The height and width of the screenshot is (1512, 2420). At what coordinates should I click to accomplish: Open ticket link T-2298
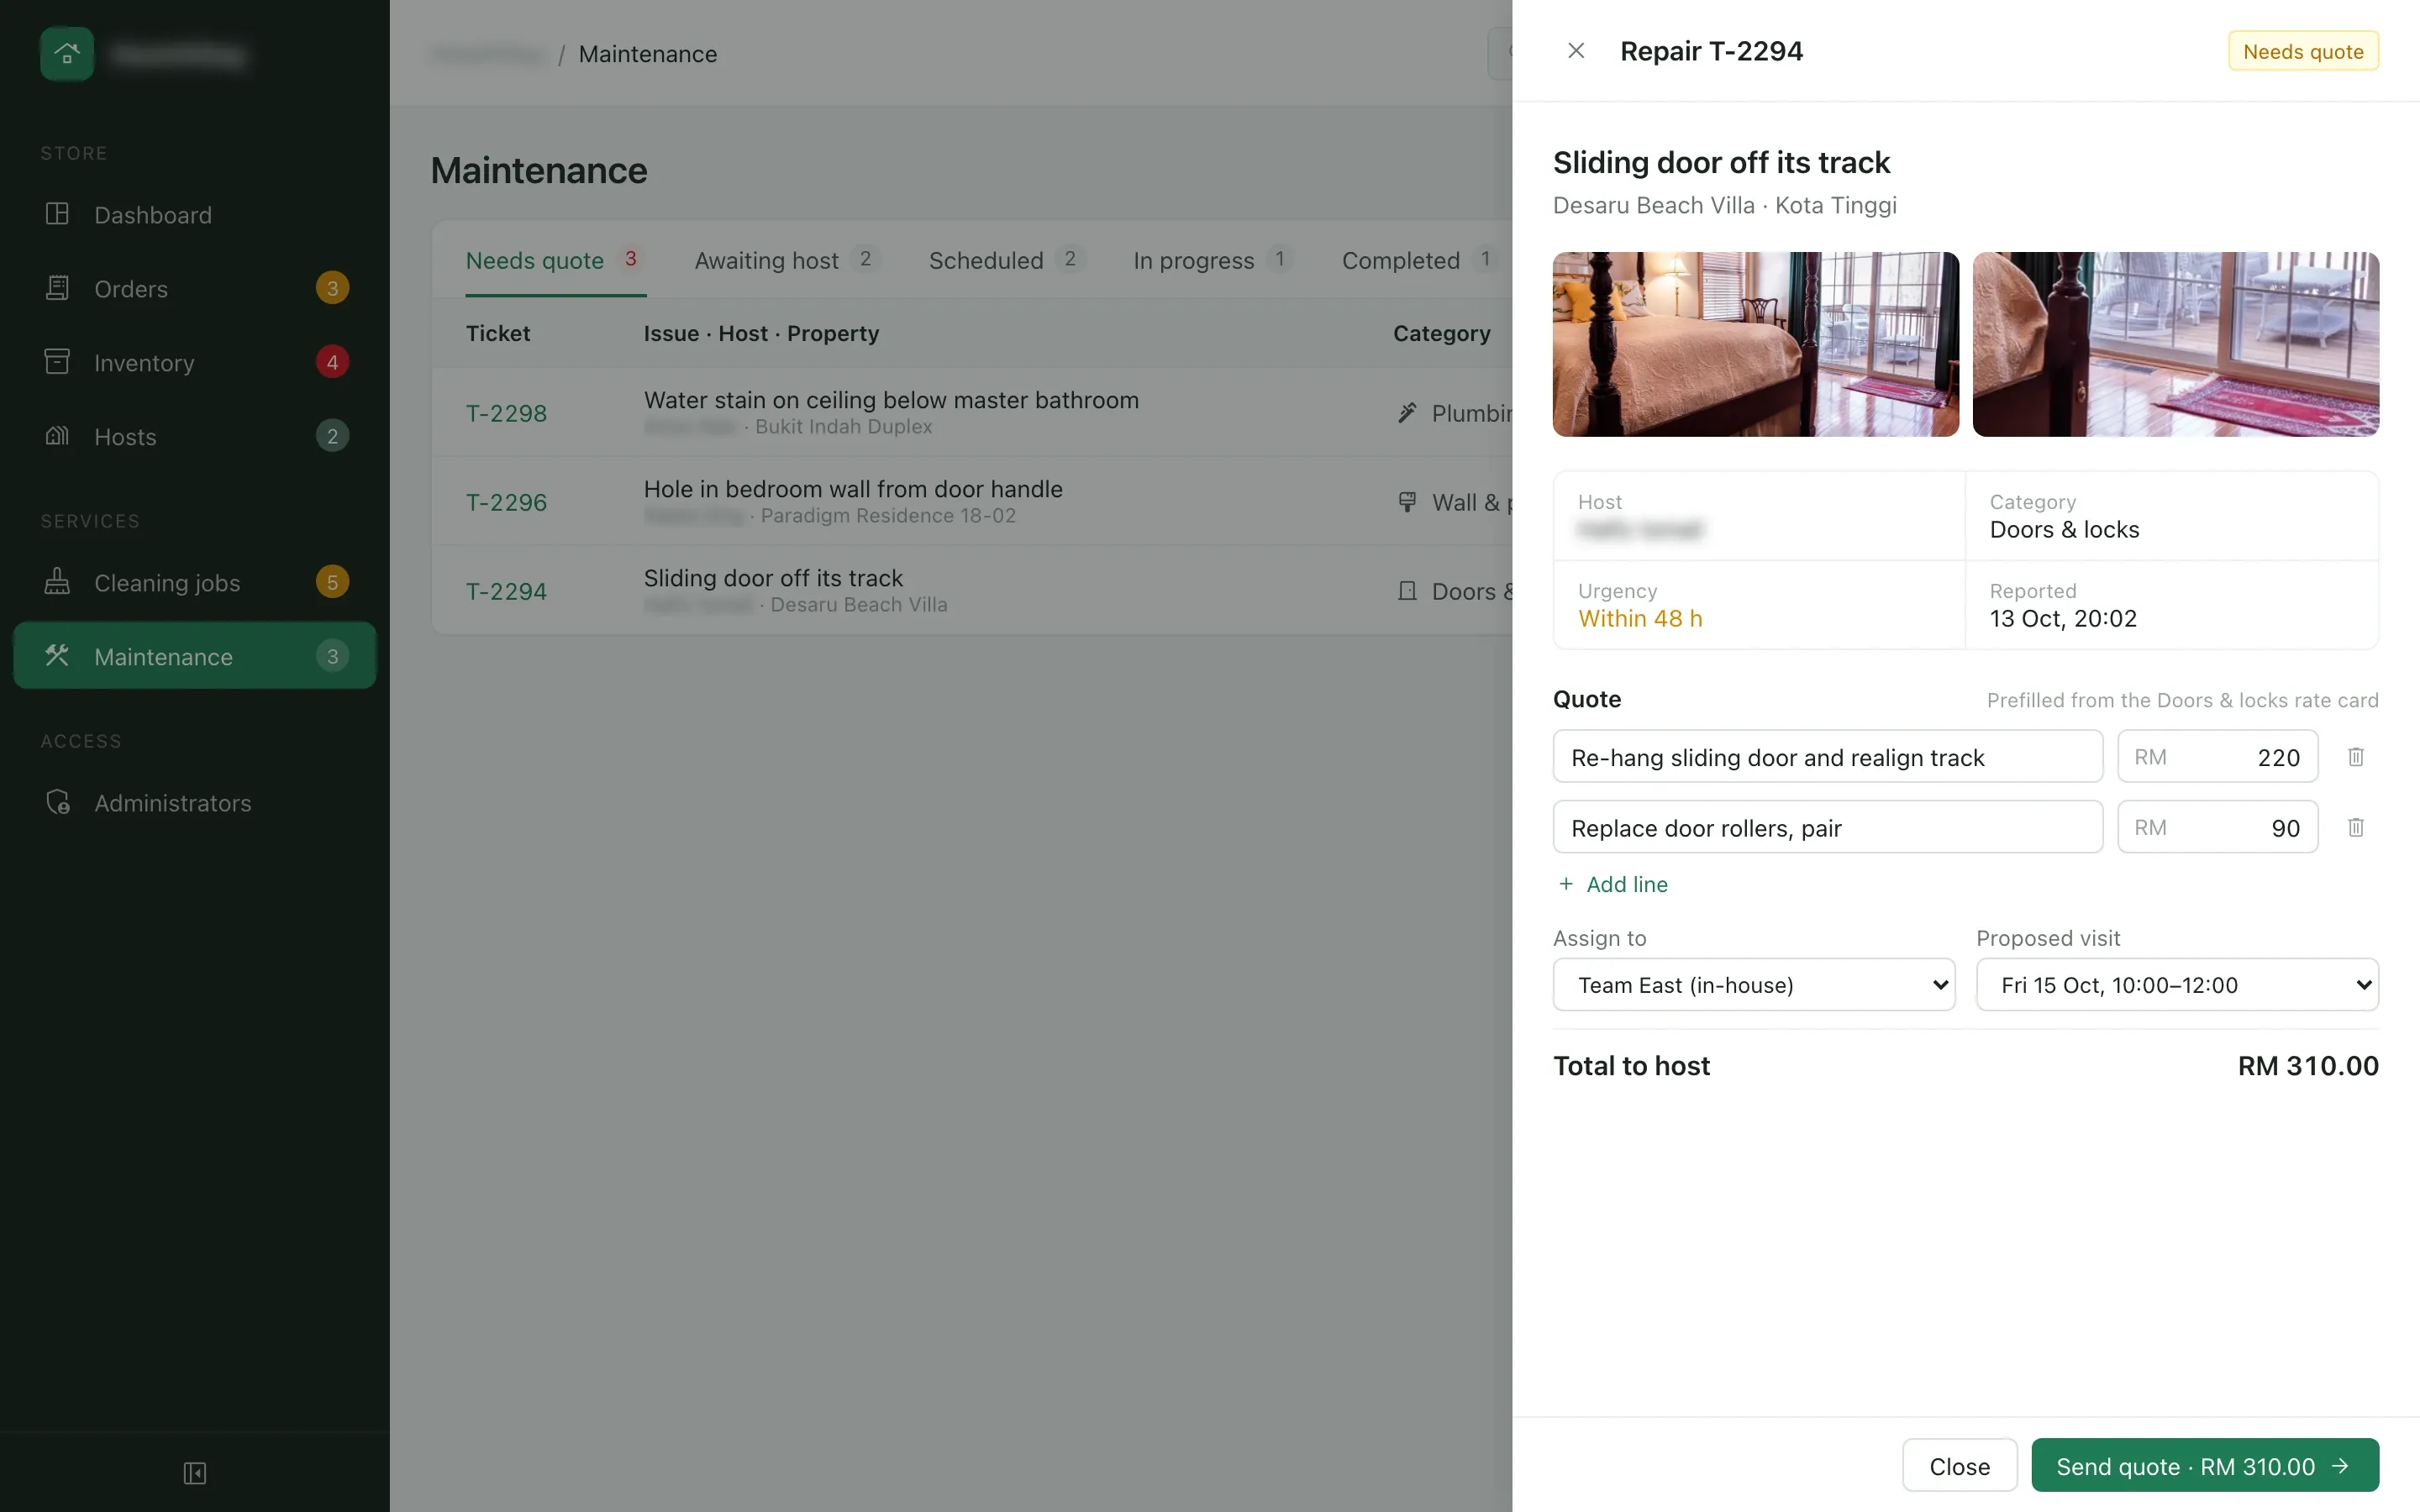(x=506, y=413)
